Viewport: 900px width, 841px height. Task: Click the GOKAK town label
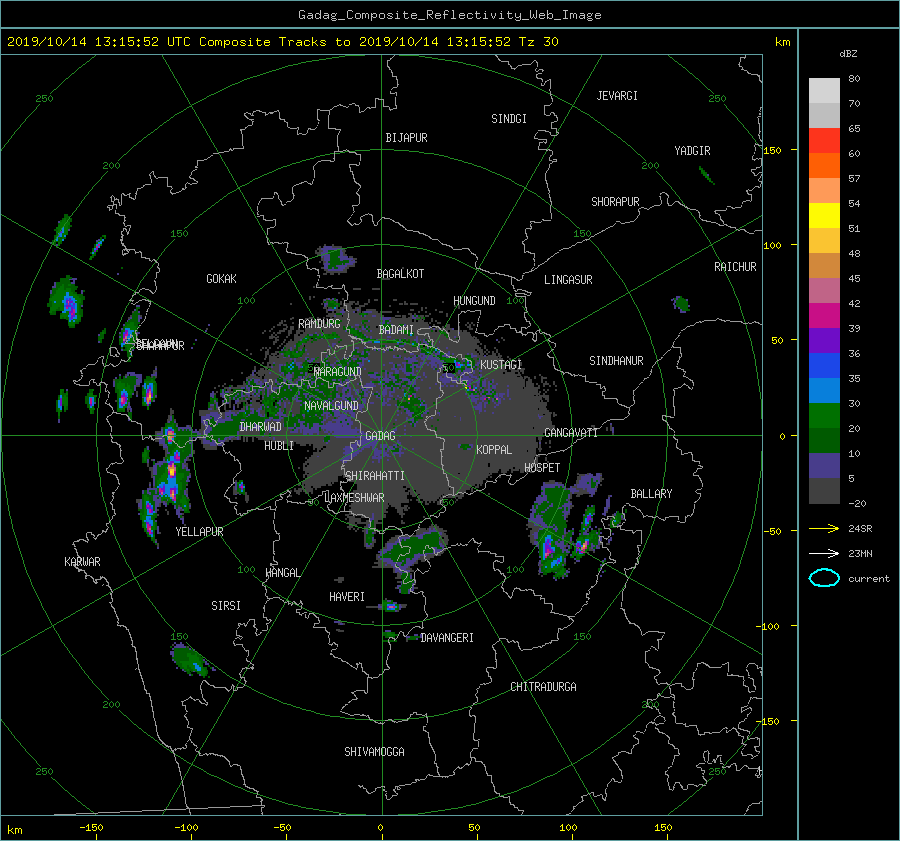[x=221, y=279]
